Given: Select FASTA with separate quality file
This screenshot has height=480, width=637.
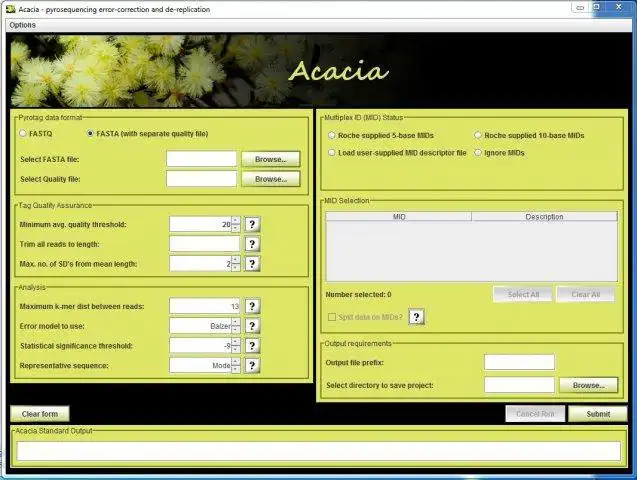Looking at the screenshot, I should coord(90,133).
